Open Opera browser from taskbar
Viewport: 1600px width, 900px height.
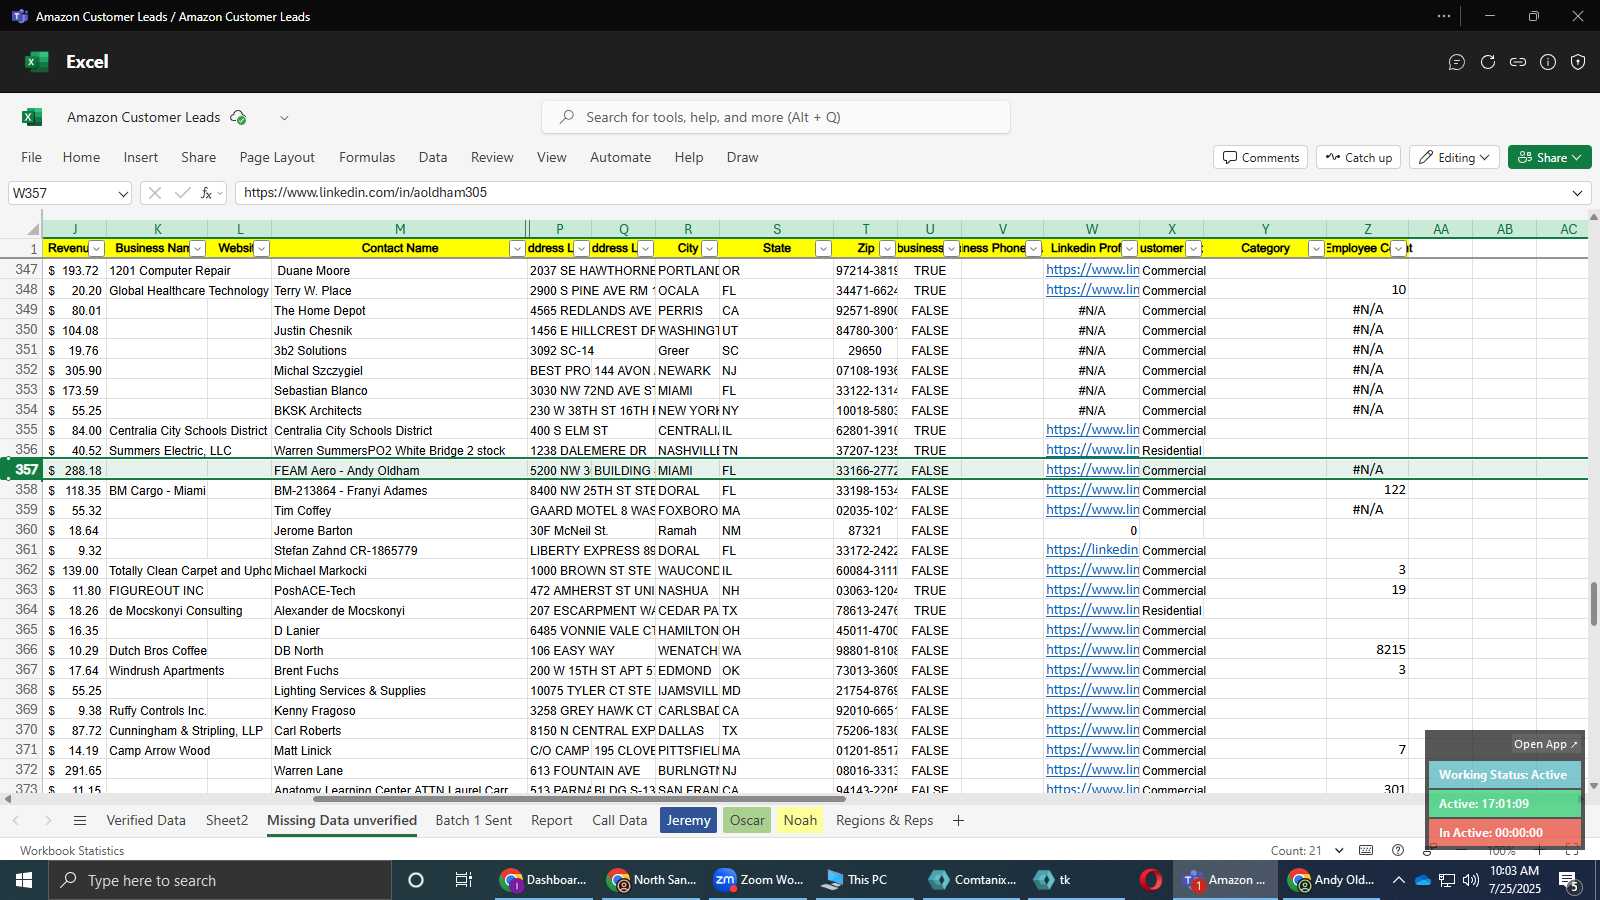(1151, 880)
